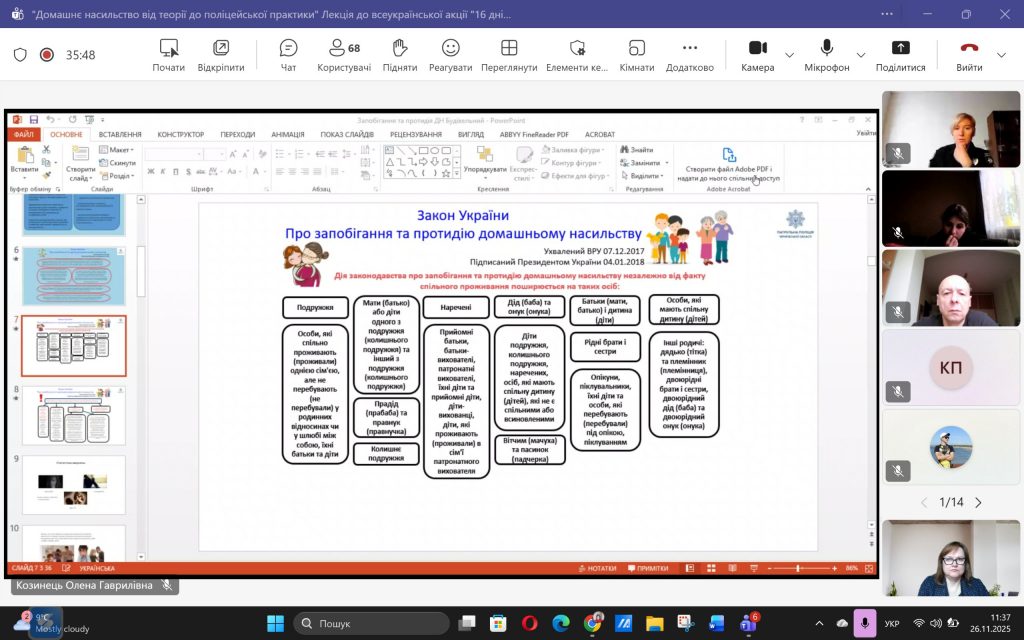1024x640 pixels.
Task: Expand the arrow next to Вийти
Action: click(x=1001, y=55)
